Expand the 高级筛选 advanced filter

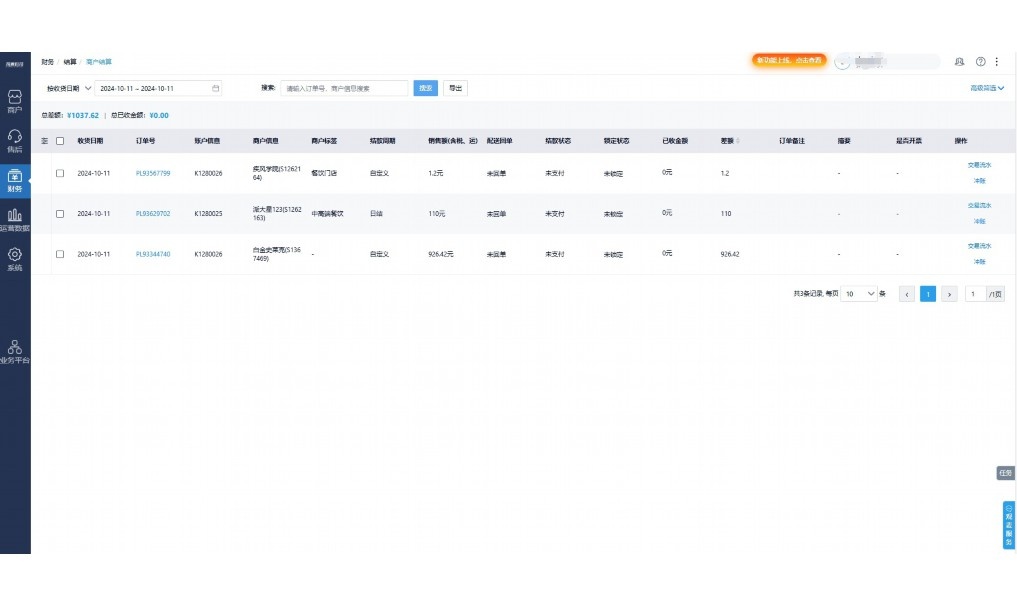pos(986,88)
